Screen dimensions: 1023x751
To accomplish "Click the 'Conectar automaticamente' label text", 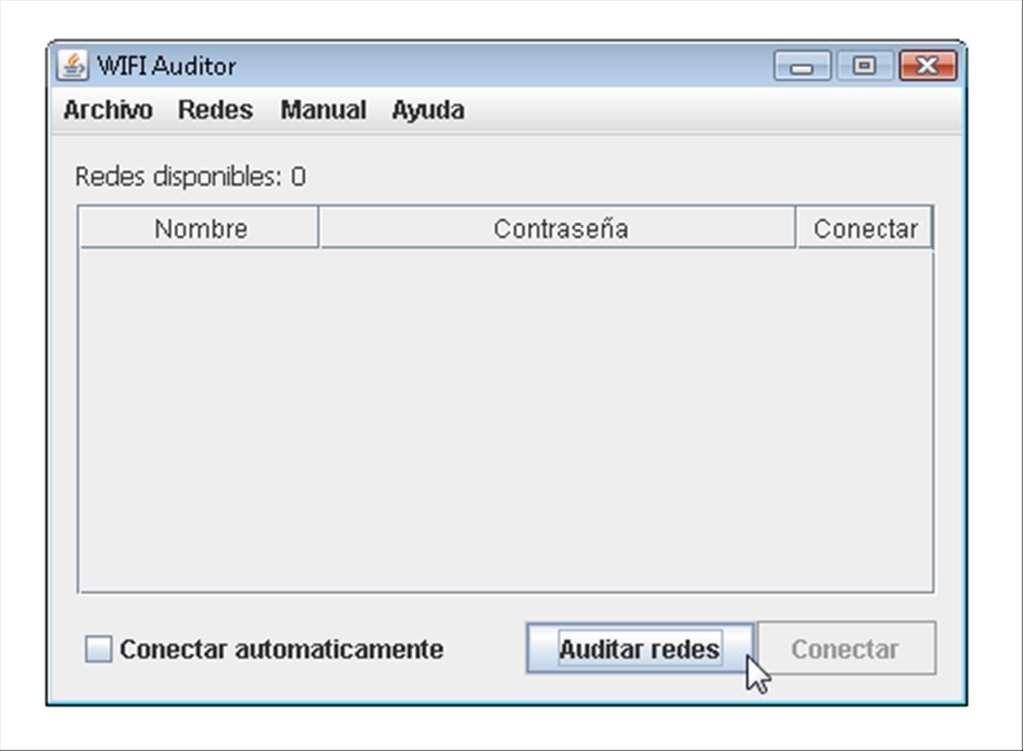I will (281, 649).
